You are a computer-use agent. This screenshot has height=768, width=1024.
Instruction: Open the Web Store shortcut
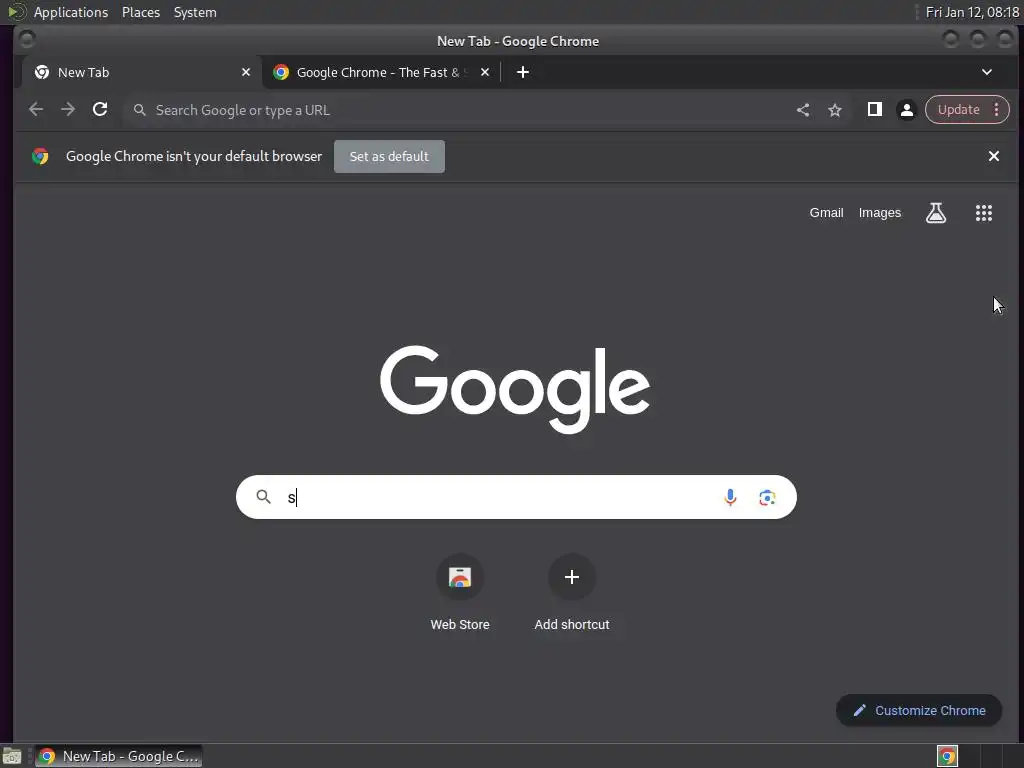click(x=460, y=593)
